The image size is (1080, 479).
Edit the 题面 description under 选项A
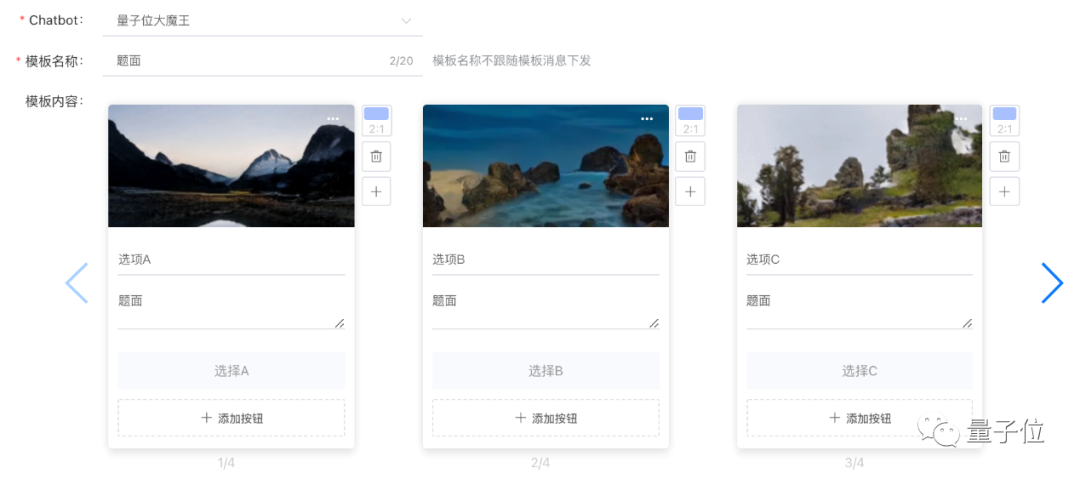[231, 308]
